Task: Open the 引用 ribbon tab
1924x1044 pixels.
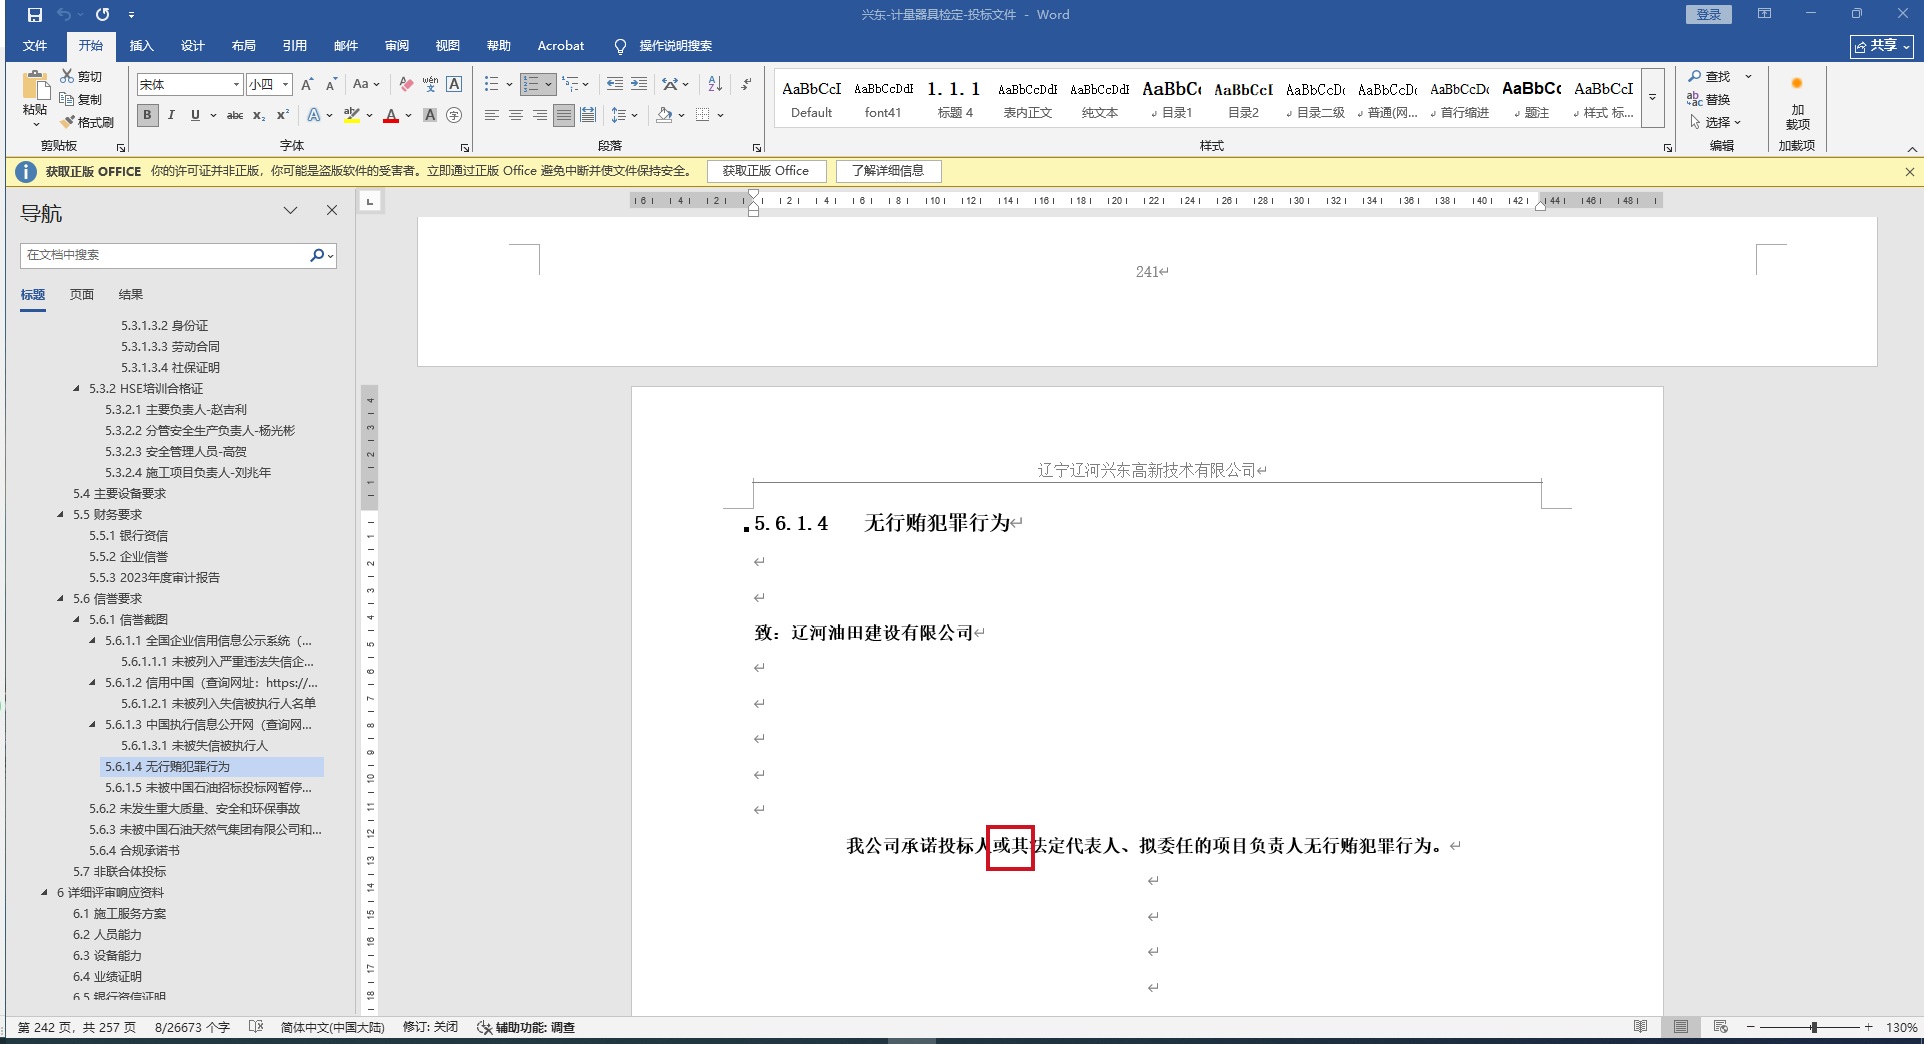Action: 295,46
